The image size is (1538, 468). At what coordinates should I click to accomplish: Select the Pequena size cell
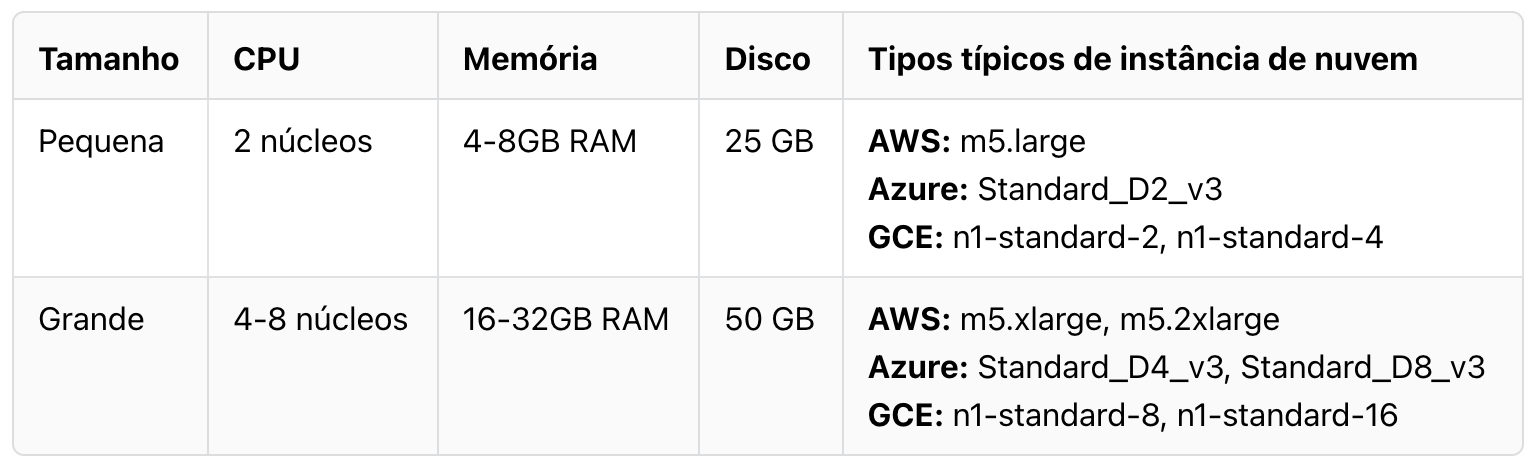pyautogui.click(x=100, y=142)
